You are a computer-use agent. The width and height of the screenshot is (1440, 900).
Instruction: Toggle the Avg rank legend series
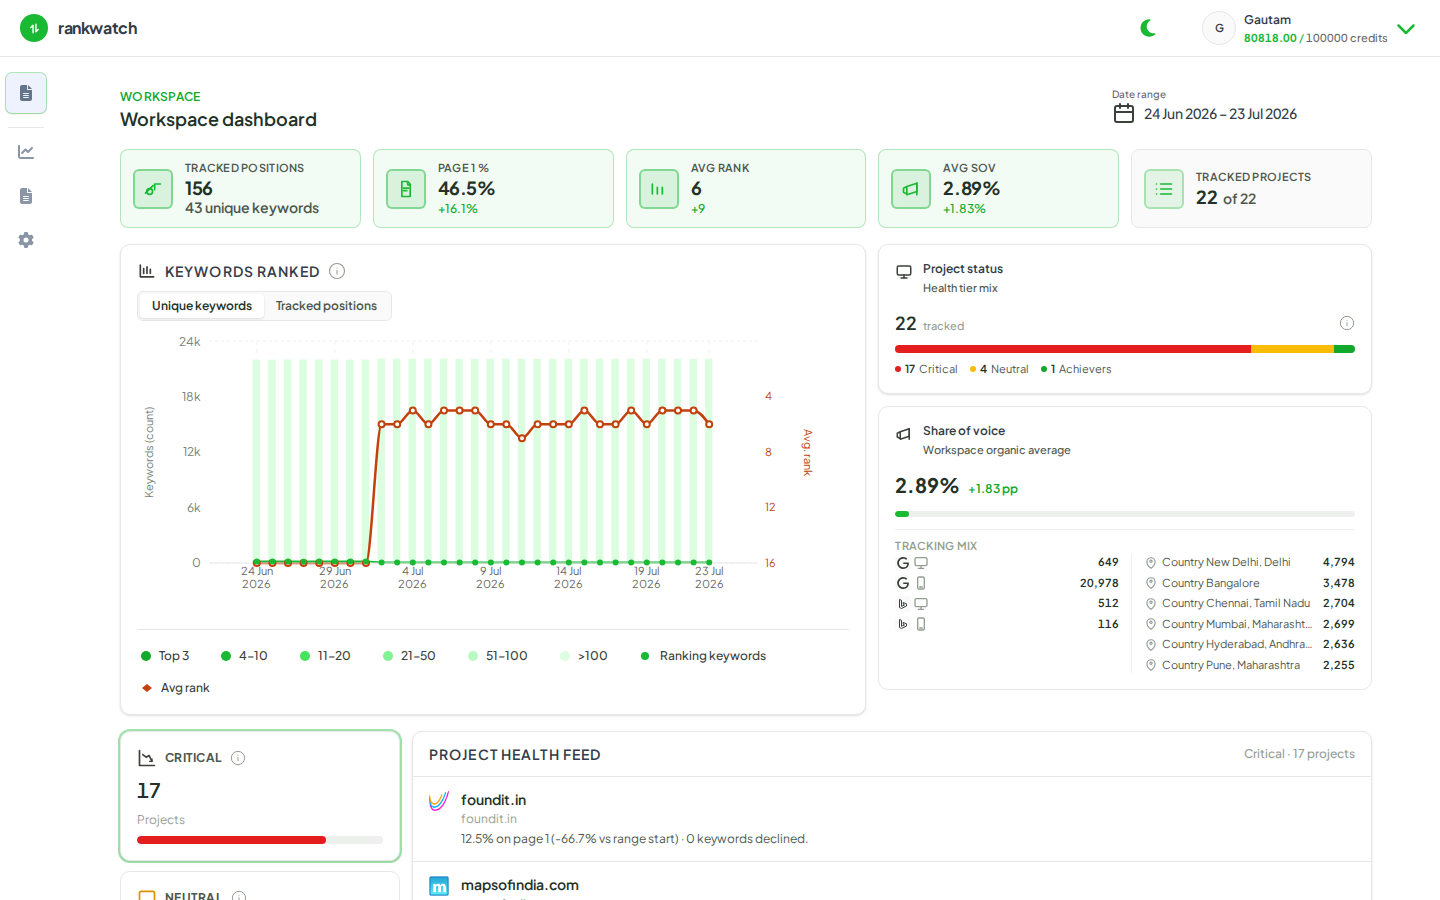coord(176,688)
